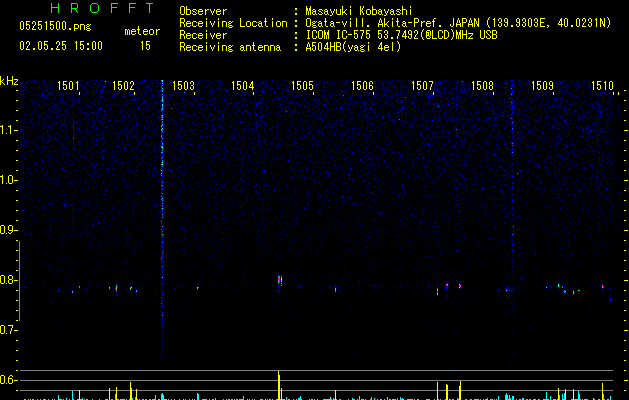Click the meteor count value 15

[x=145, y=46]
